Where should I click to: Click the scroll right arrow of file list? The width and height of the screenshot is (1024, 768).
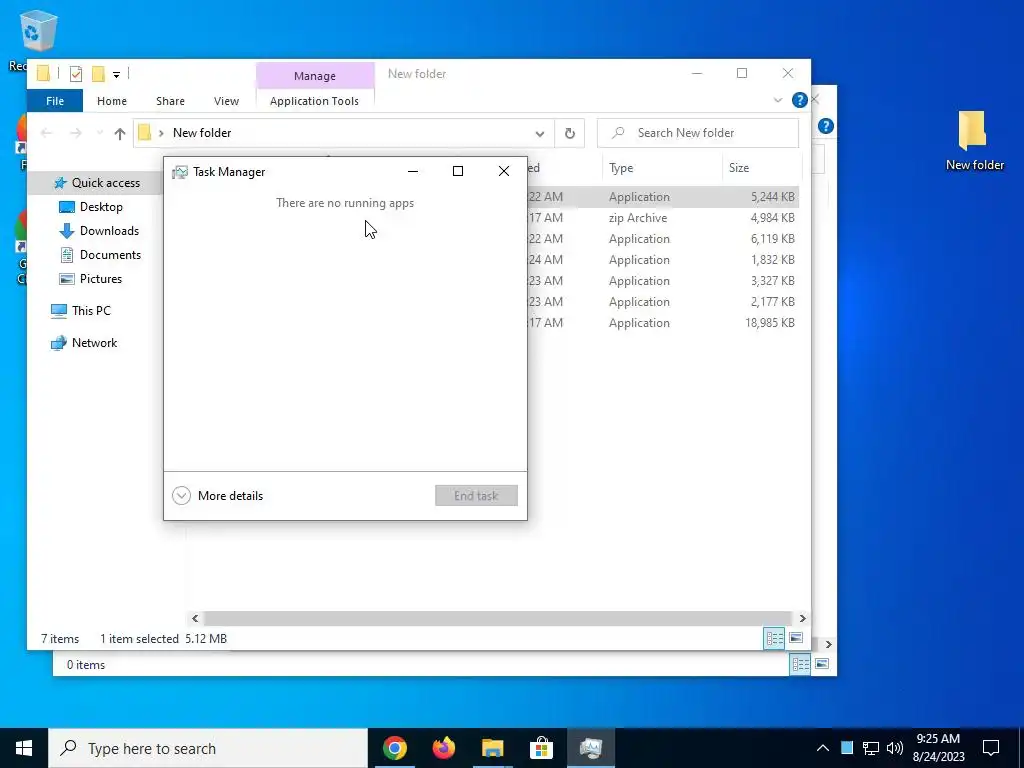click(803, 618)
